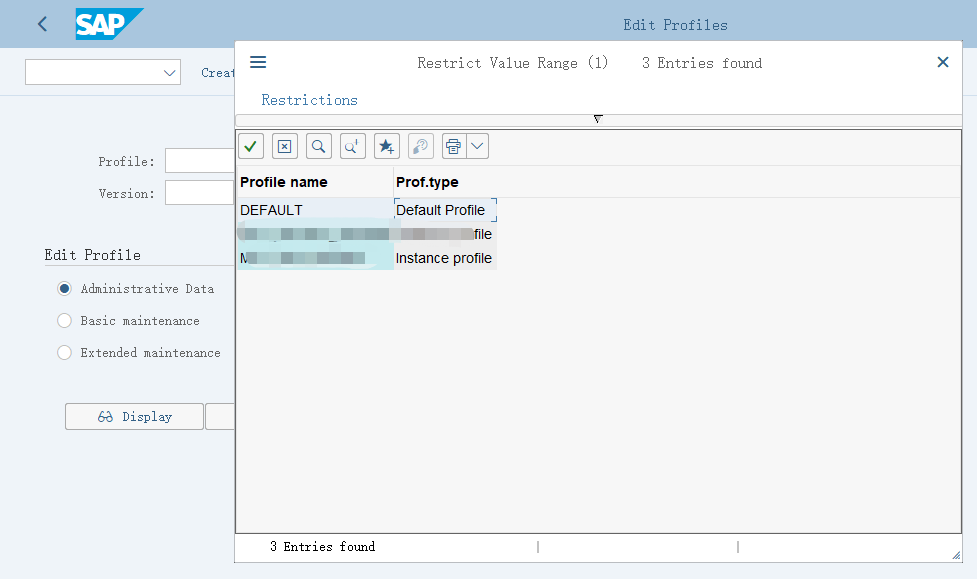Select the DEFAULT profile row
This screenshot has height=579, width=977.
pos(272,210)
